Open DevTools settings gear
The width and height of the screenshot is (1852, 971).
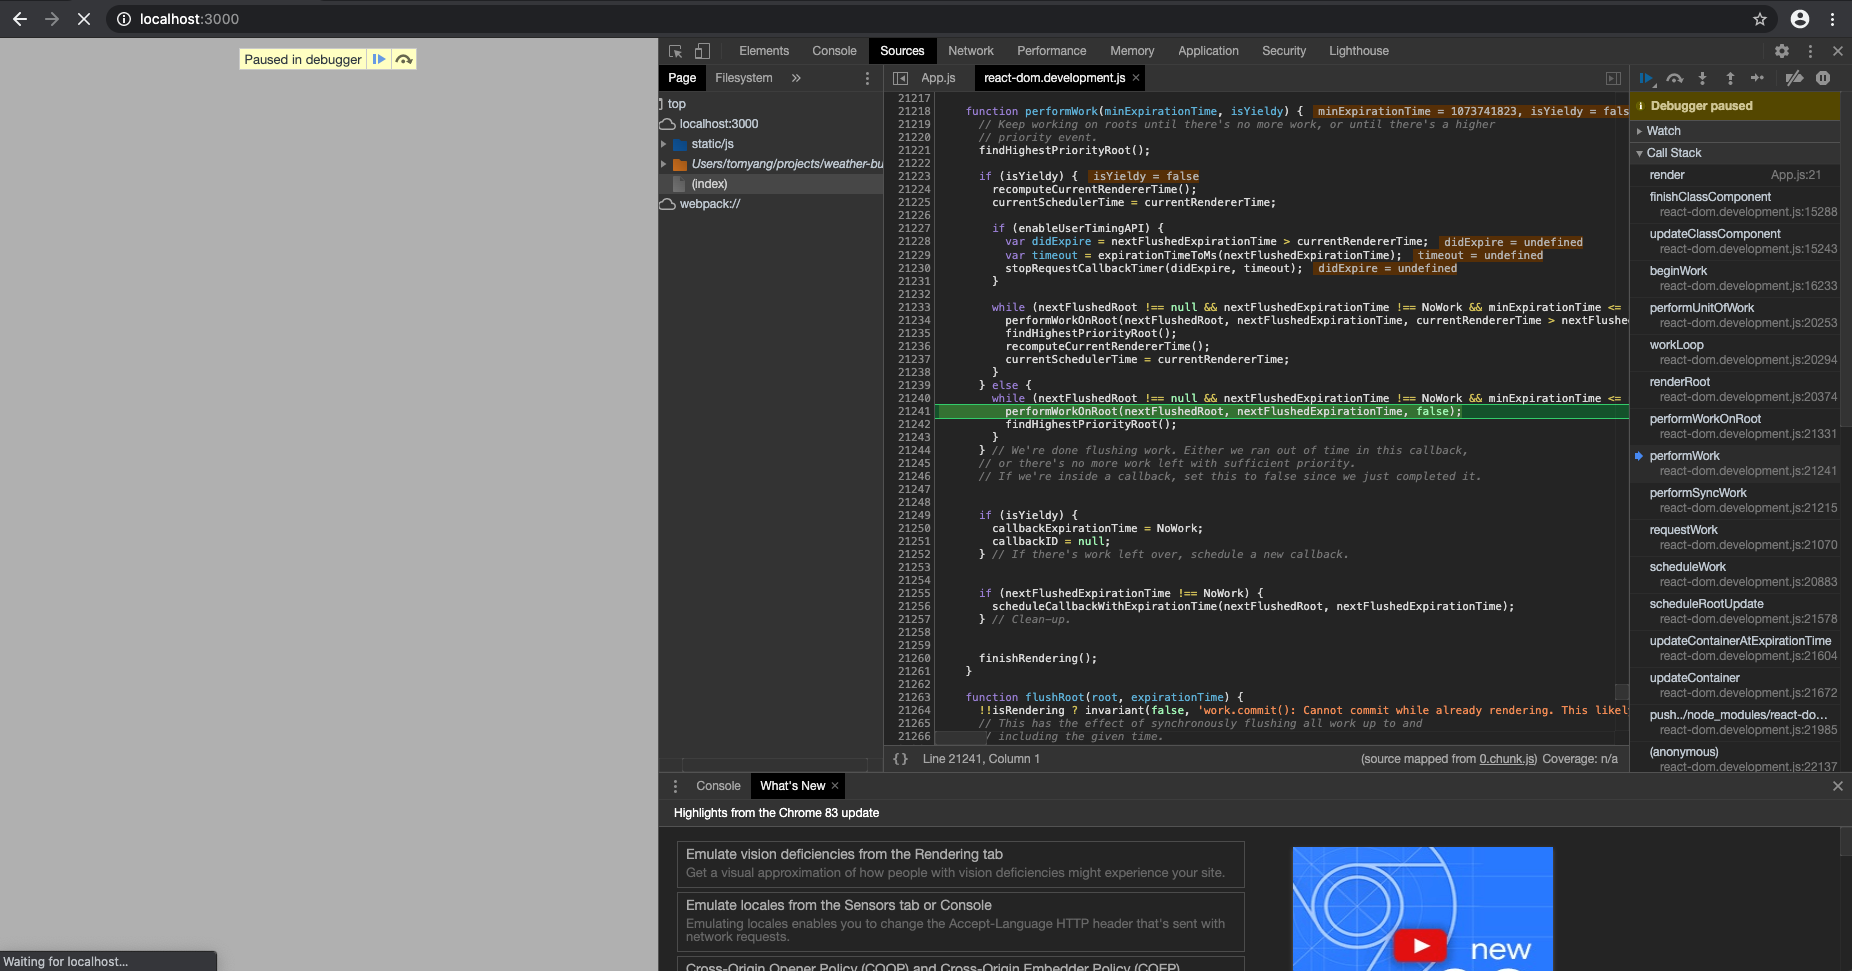(1781, 50)
